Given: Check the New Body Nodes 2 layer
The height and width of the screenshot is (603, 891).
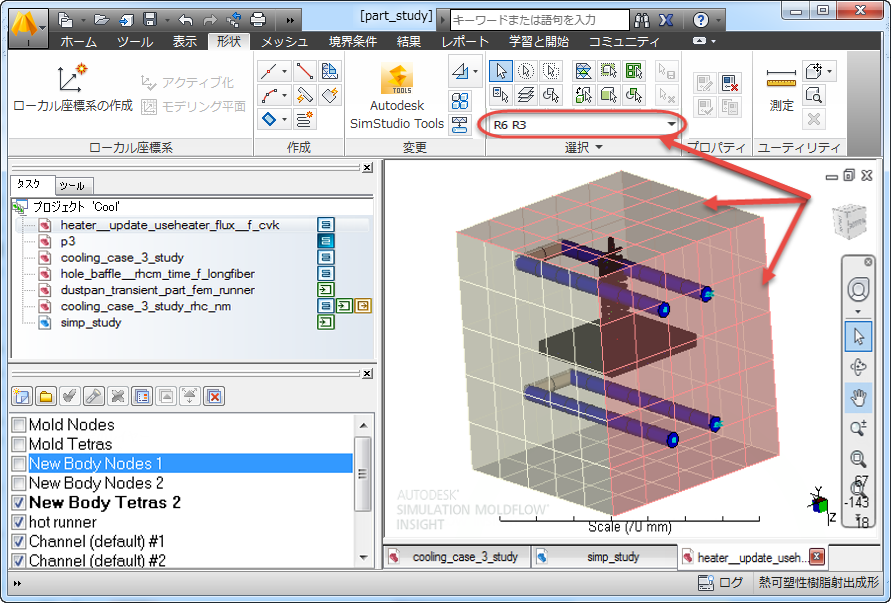Looking at the screenshot, I should point(19,483).
